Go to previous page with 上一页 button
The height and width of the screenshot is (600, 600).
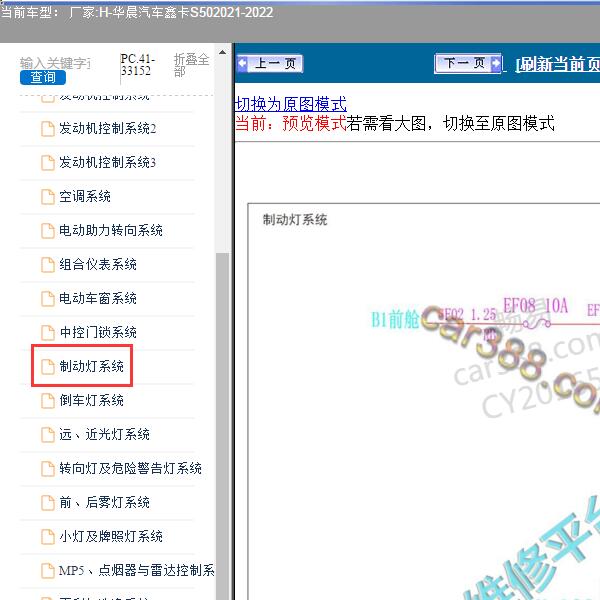point(270,64)
